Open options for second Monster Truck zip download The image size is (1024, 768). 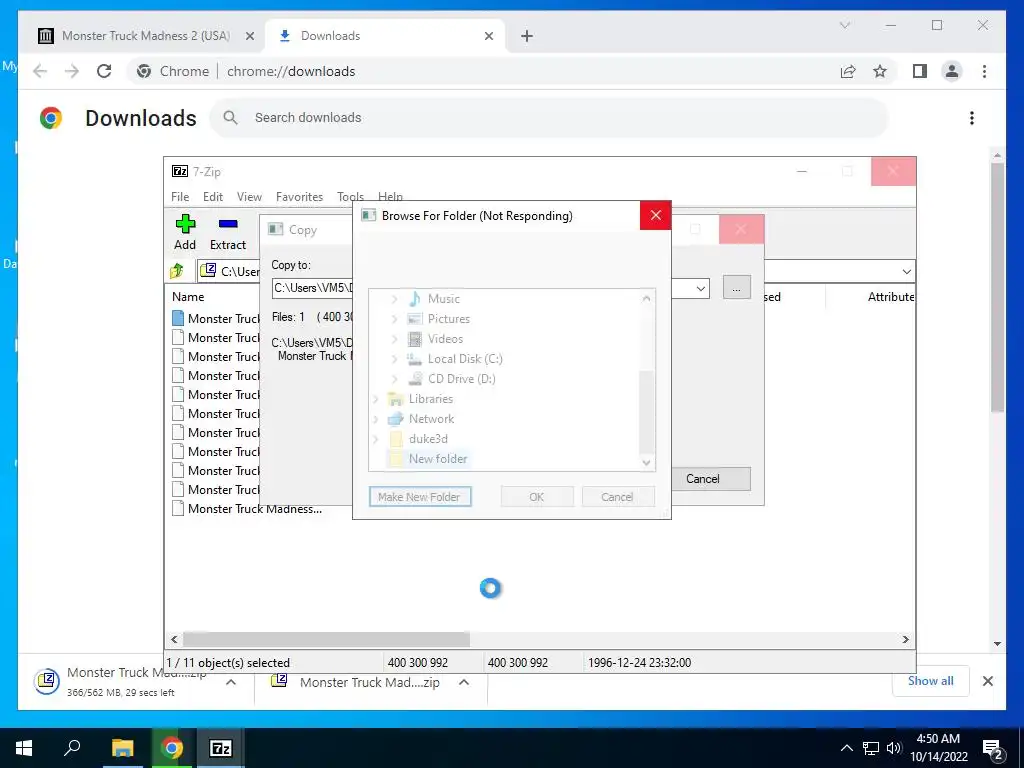tap(464, 682)
